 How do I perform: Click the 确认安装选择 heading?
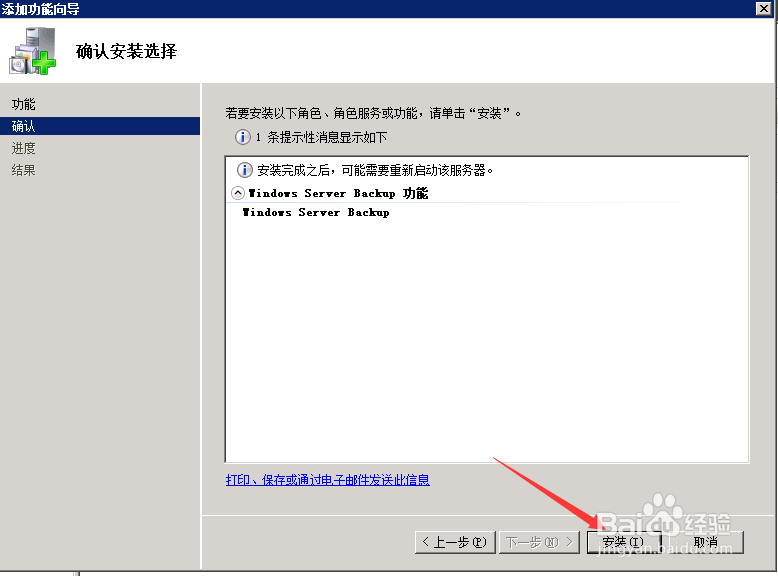(x=126, y=51)
